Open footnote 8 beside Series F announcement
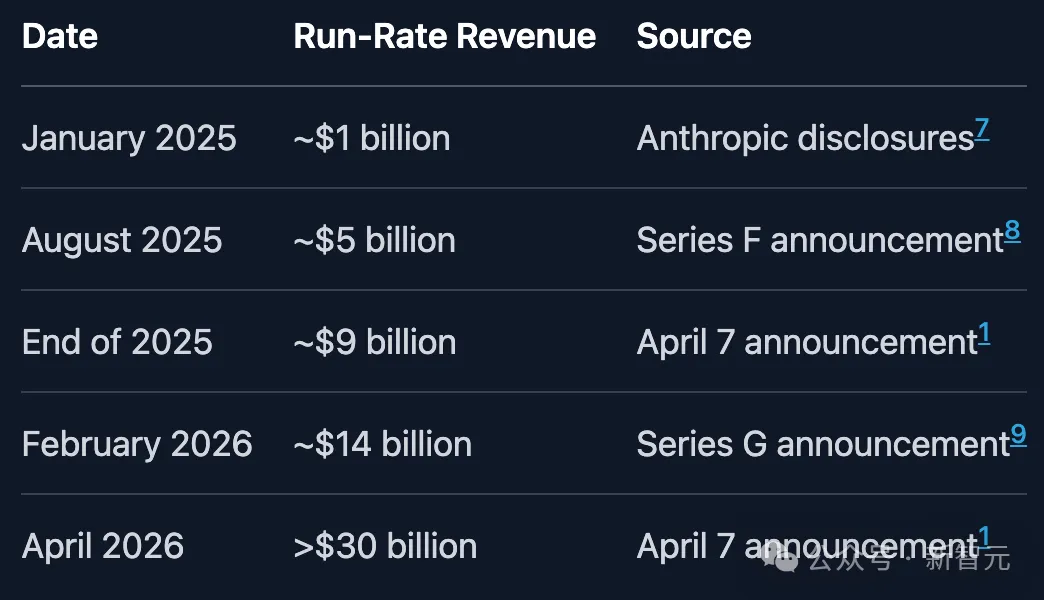 click(1012, 230)
